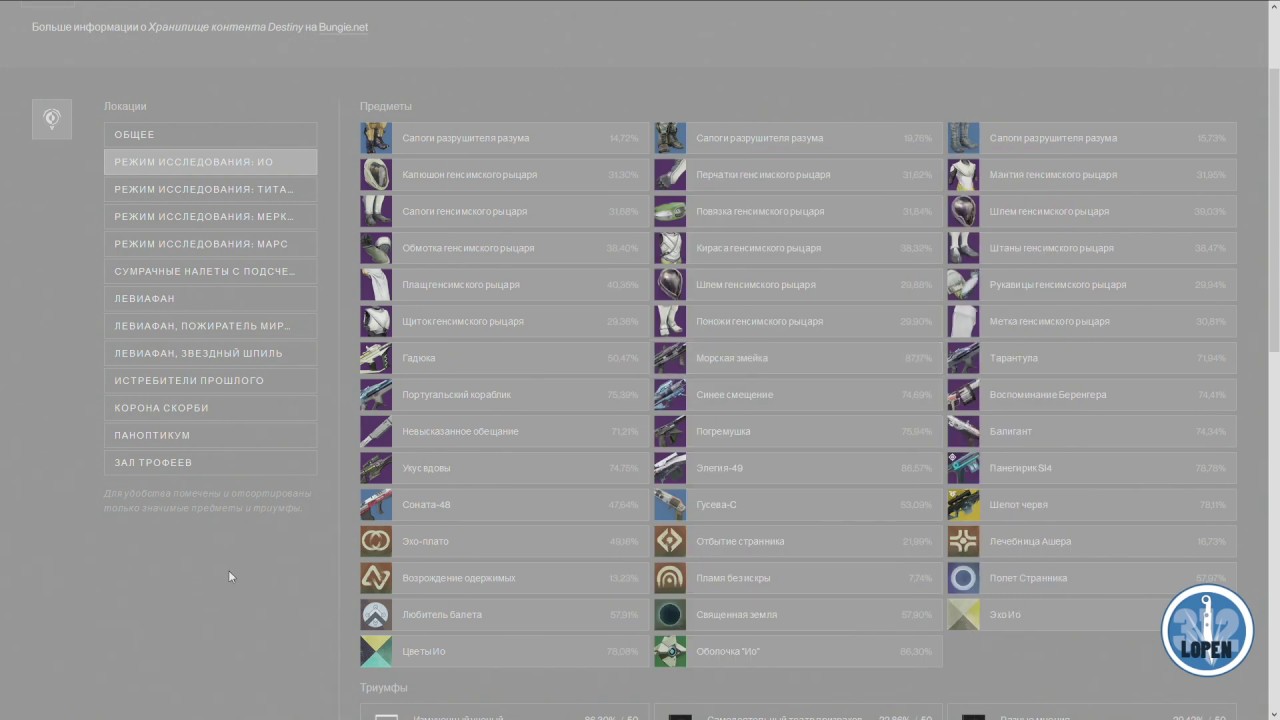
Task: Click the Синее смещение weapon icon
Action: (x=670, y=395)
